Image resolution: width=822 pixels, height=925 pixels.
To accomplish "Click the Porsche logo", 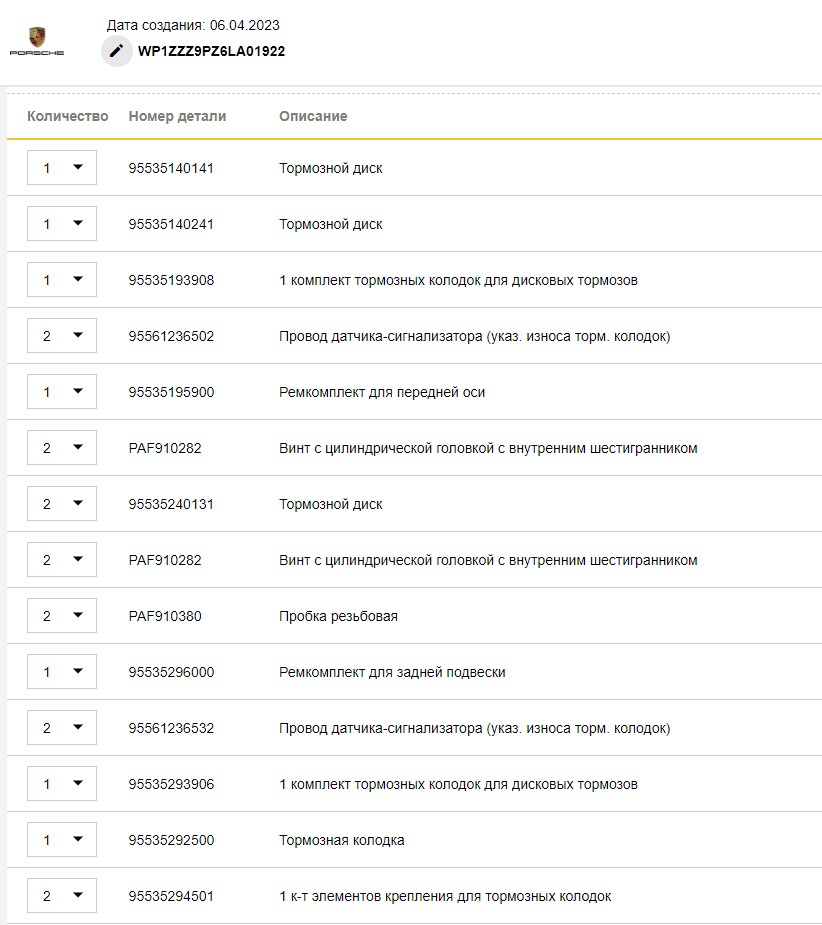I will (37, 41).
